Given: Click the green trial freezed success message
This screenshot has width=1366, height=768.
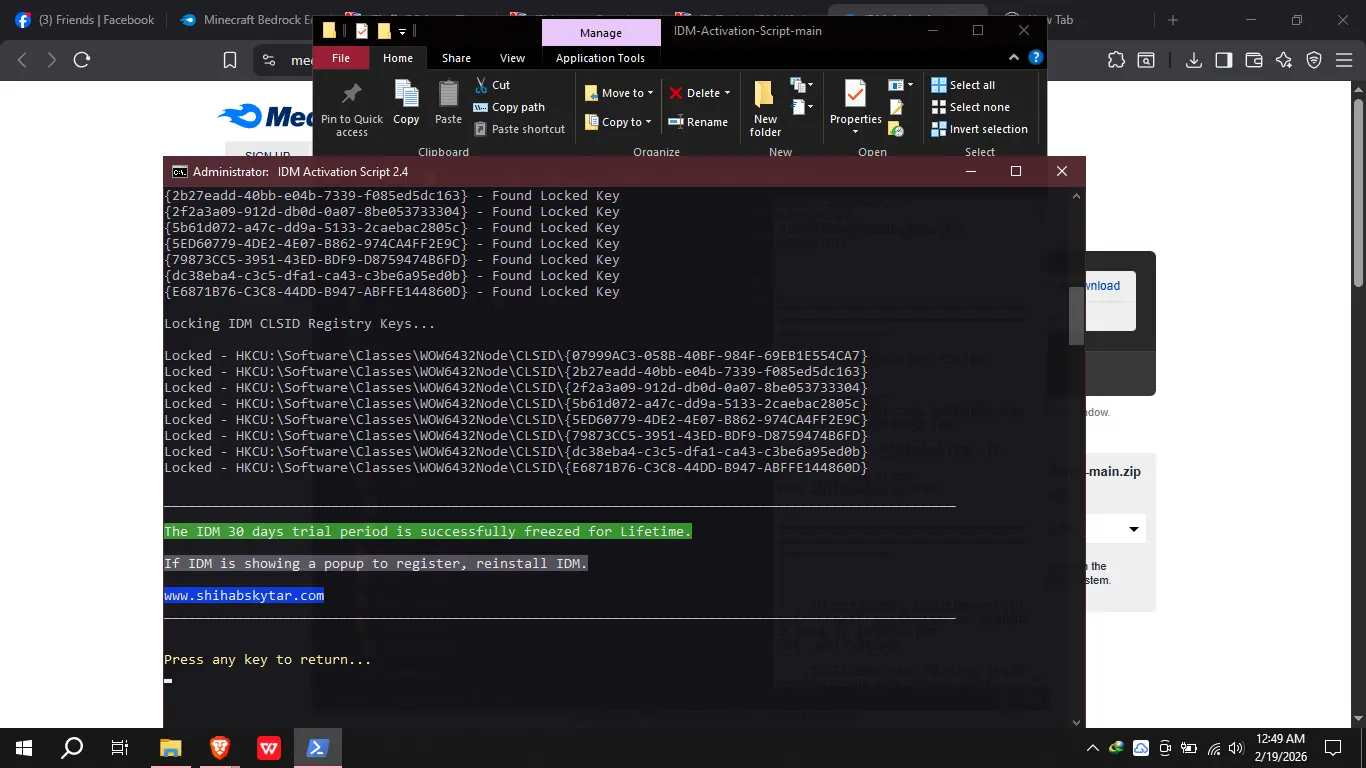Looking at the screenshot, I should pyautogui.click(x=428, y=532).
